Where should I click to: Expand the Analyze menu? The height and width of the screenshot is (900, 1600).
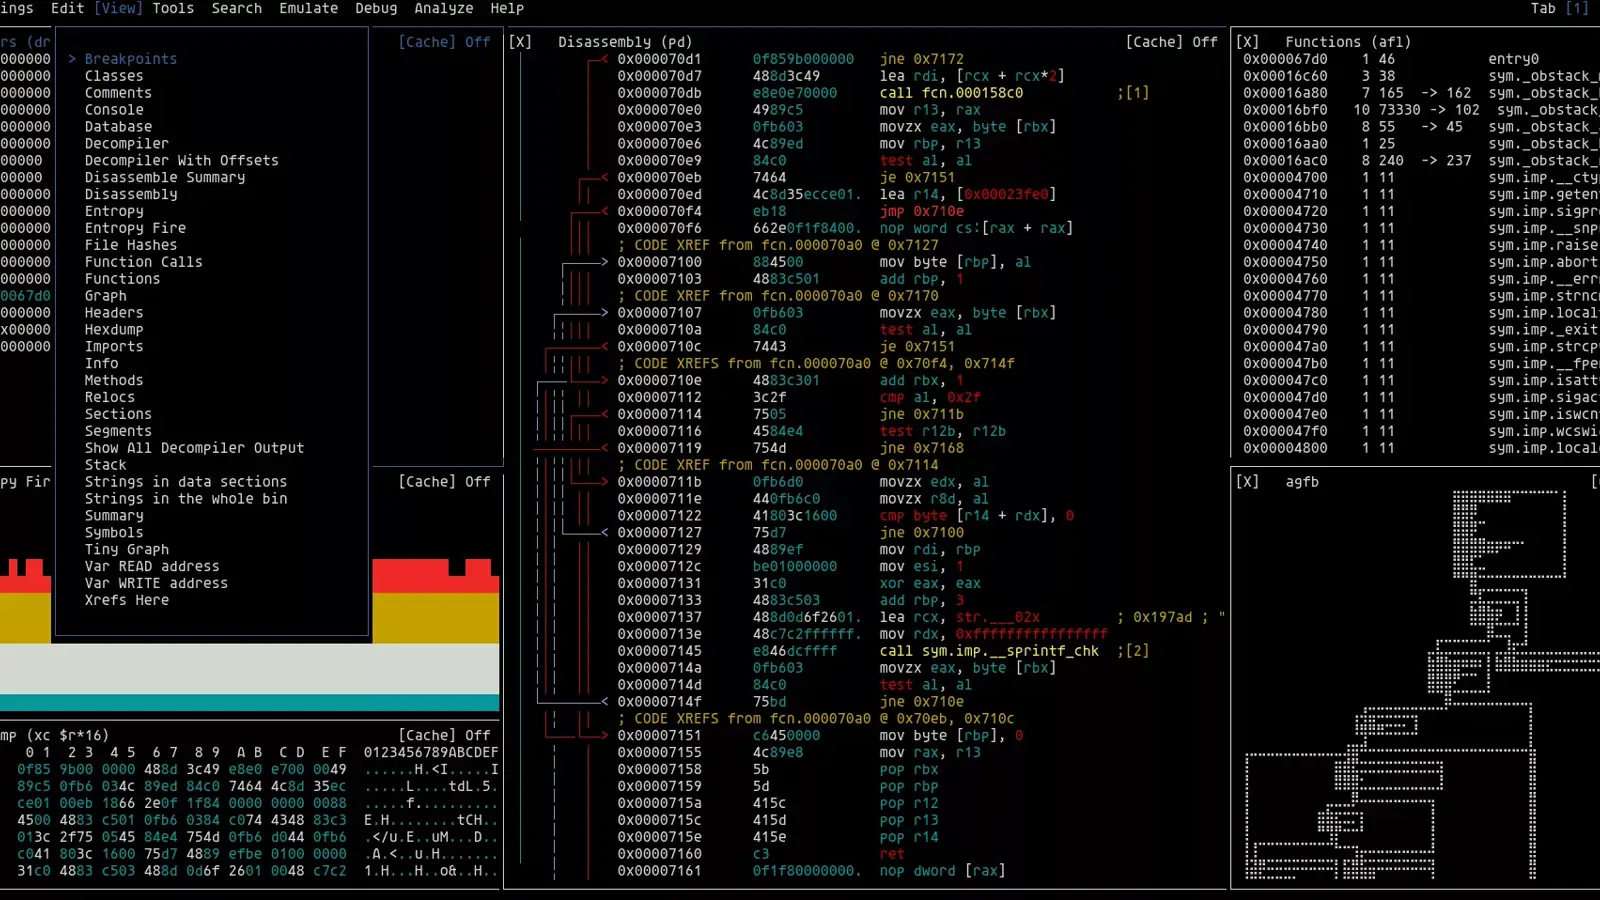click(x=443, y=8)
